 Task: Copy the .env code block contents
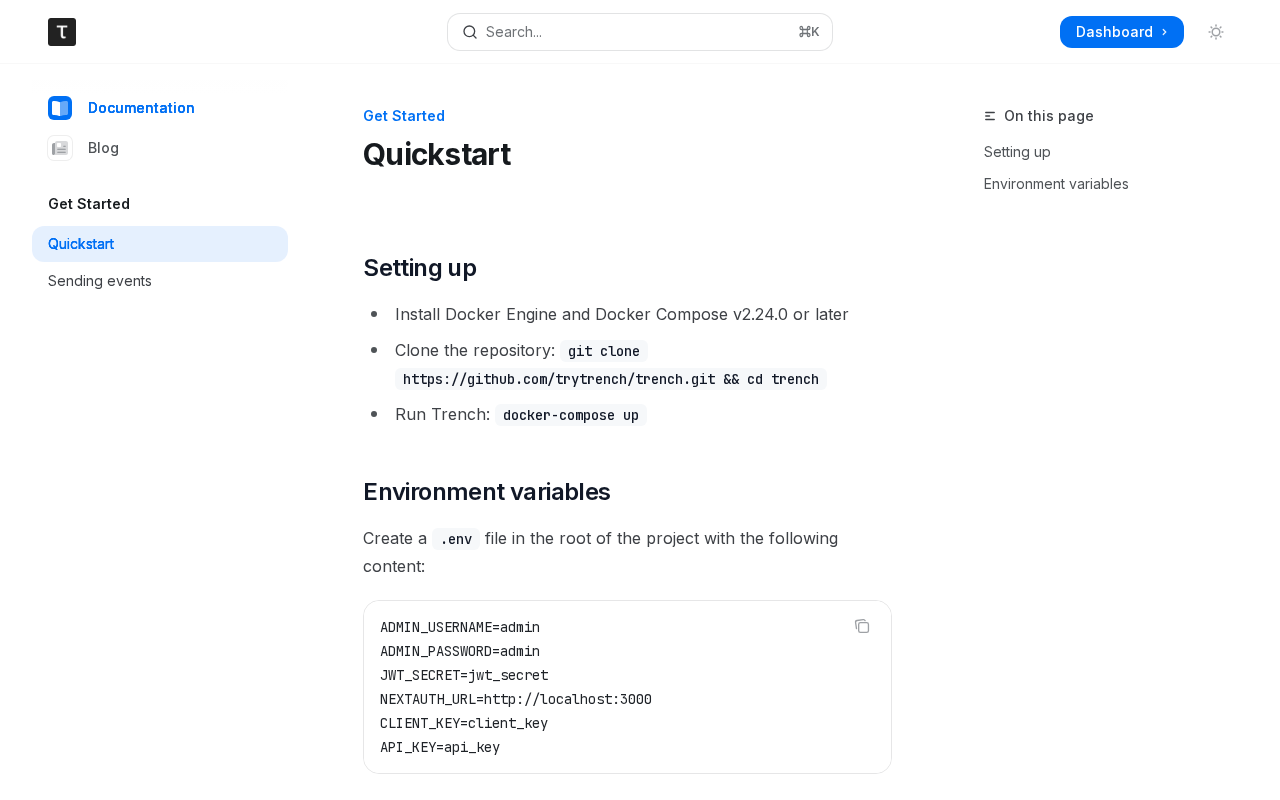(862, 626)
